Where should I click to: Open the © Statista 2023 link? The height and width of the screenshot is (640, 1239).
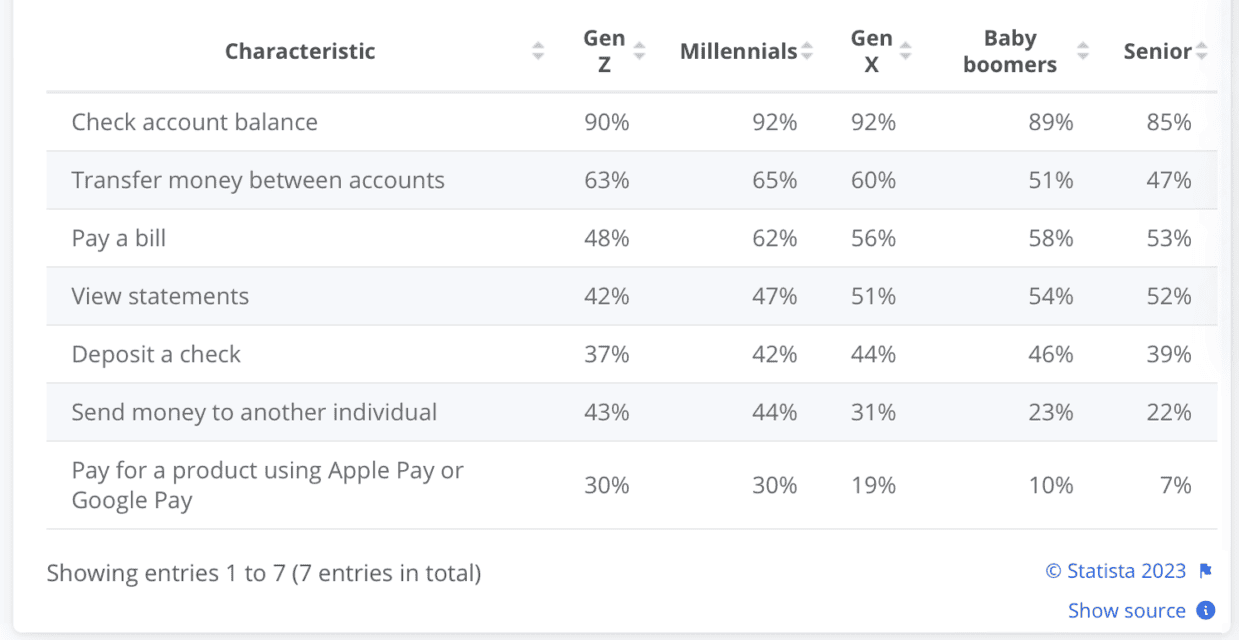(x=1113, y=571)
